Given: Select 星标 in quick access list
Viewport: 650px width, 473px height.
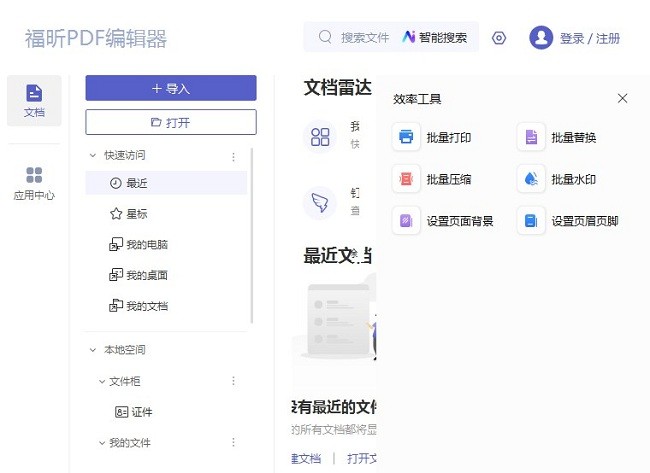Looking at the screenshot, I should point(137,214).
